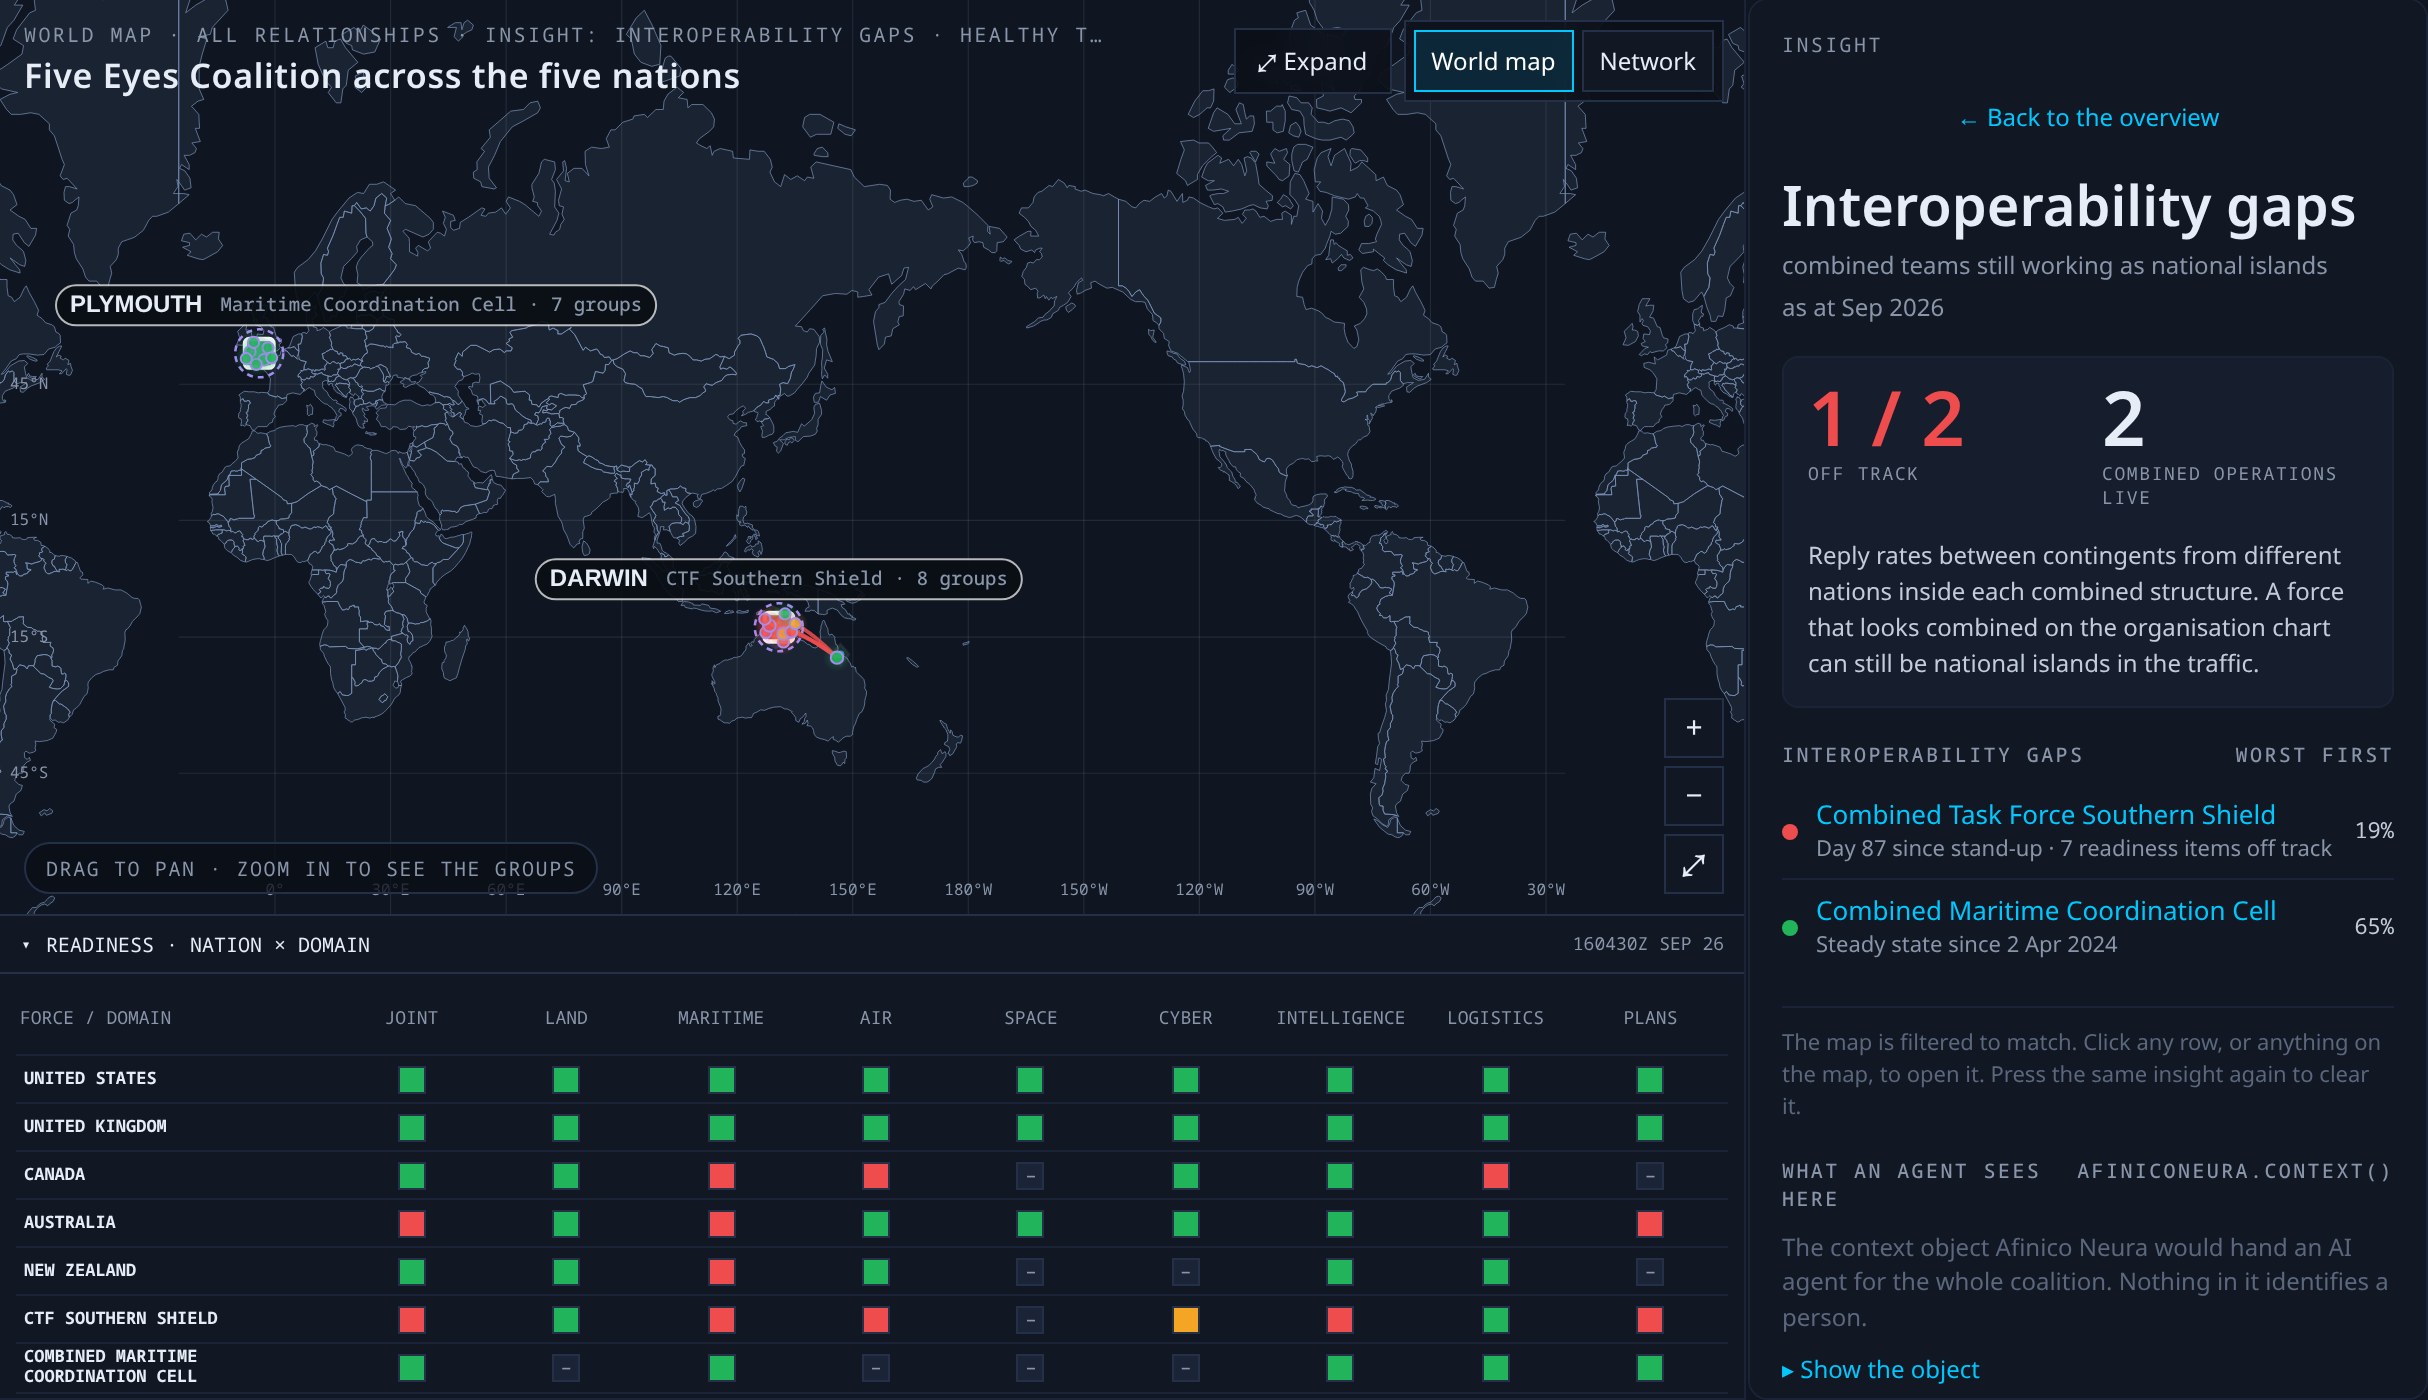Click the 19% reply rate value

(2374, 831)
